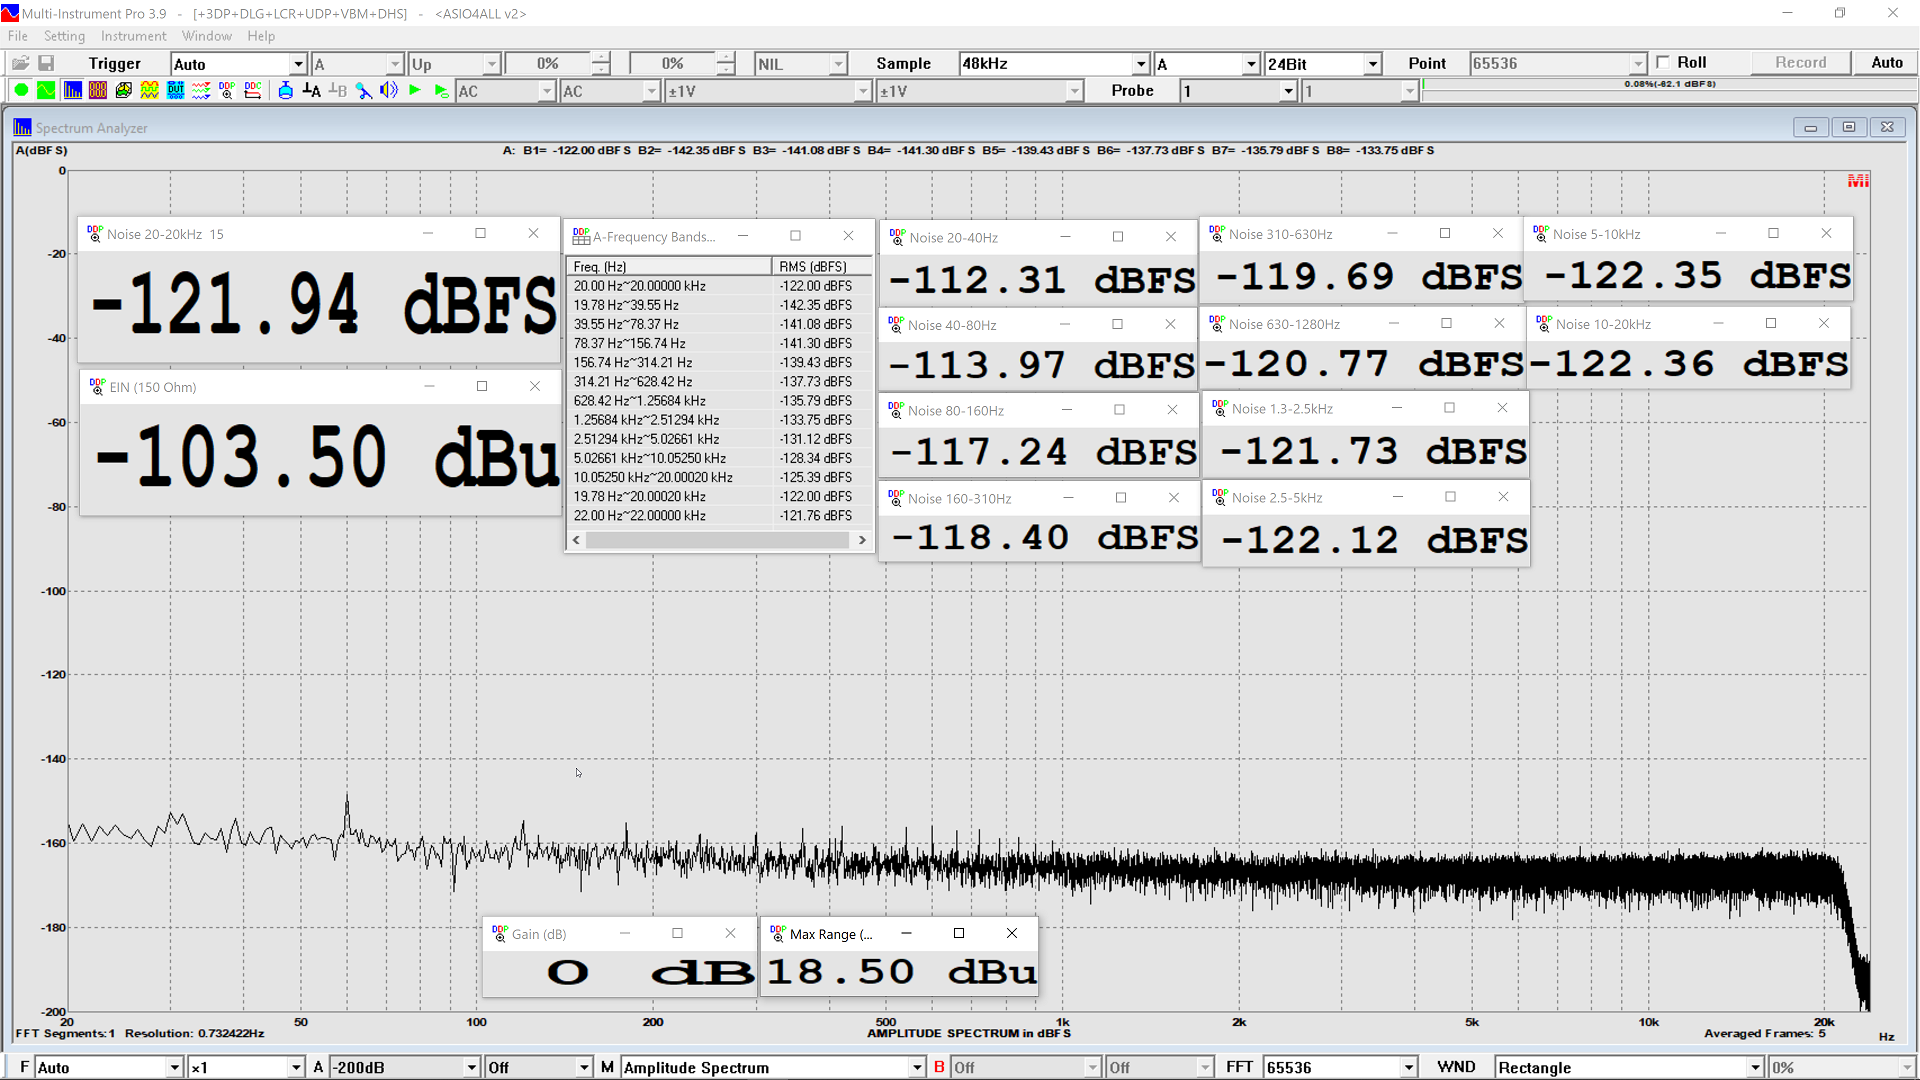1920x1080 pixels.
Task: Click the blue probe tool icon
Action: 364,90
